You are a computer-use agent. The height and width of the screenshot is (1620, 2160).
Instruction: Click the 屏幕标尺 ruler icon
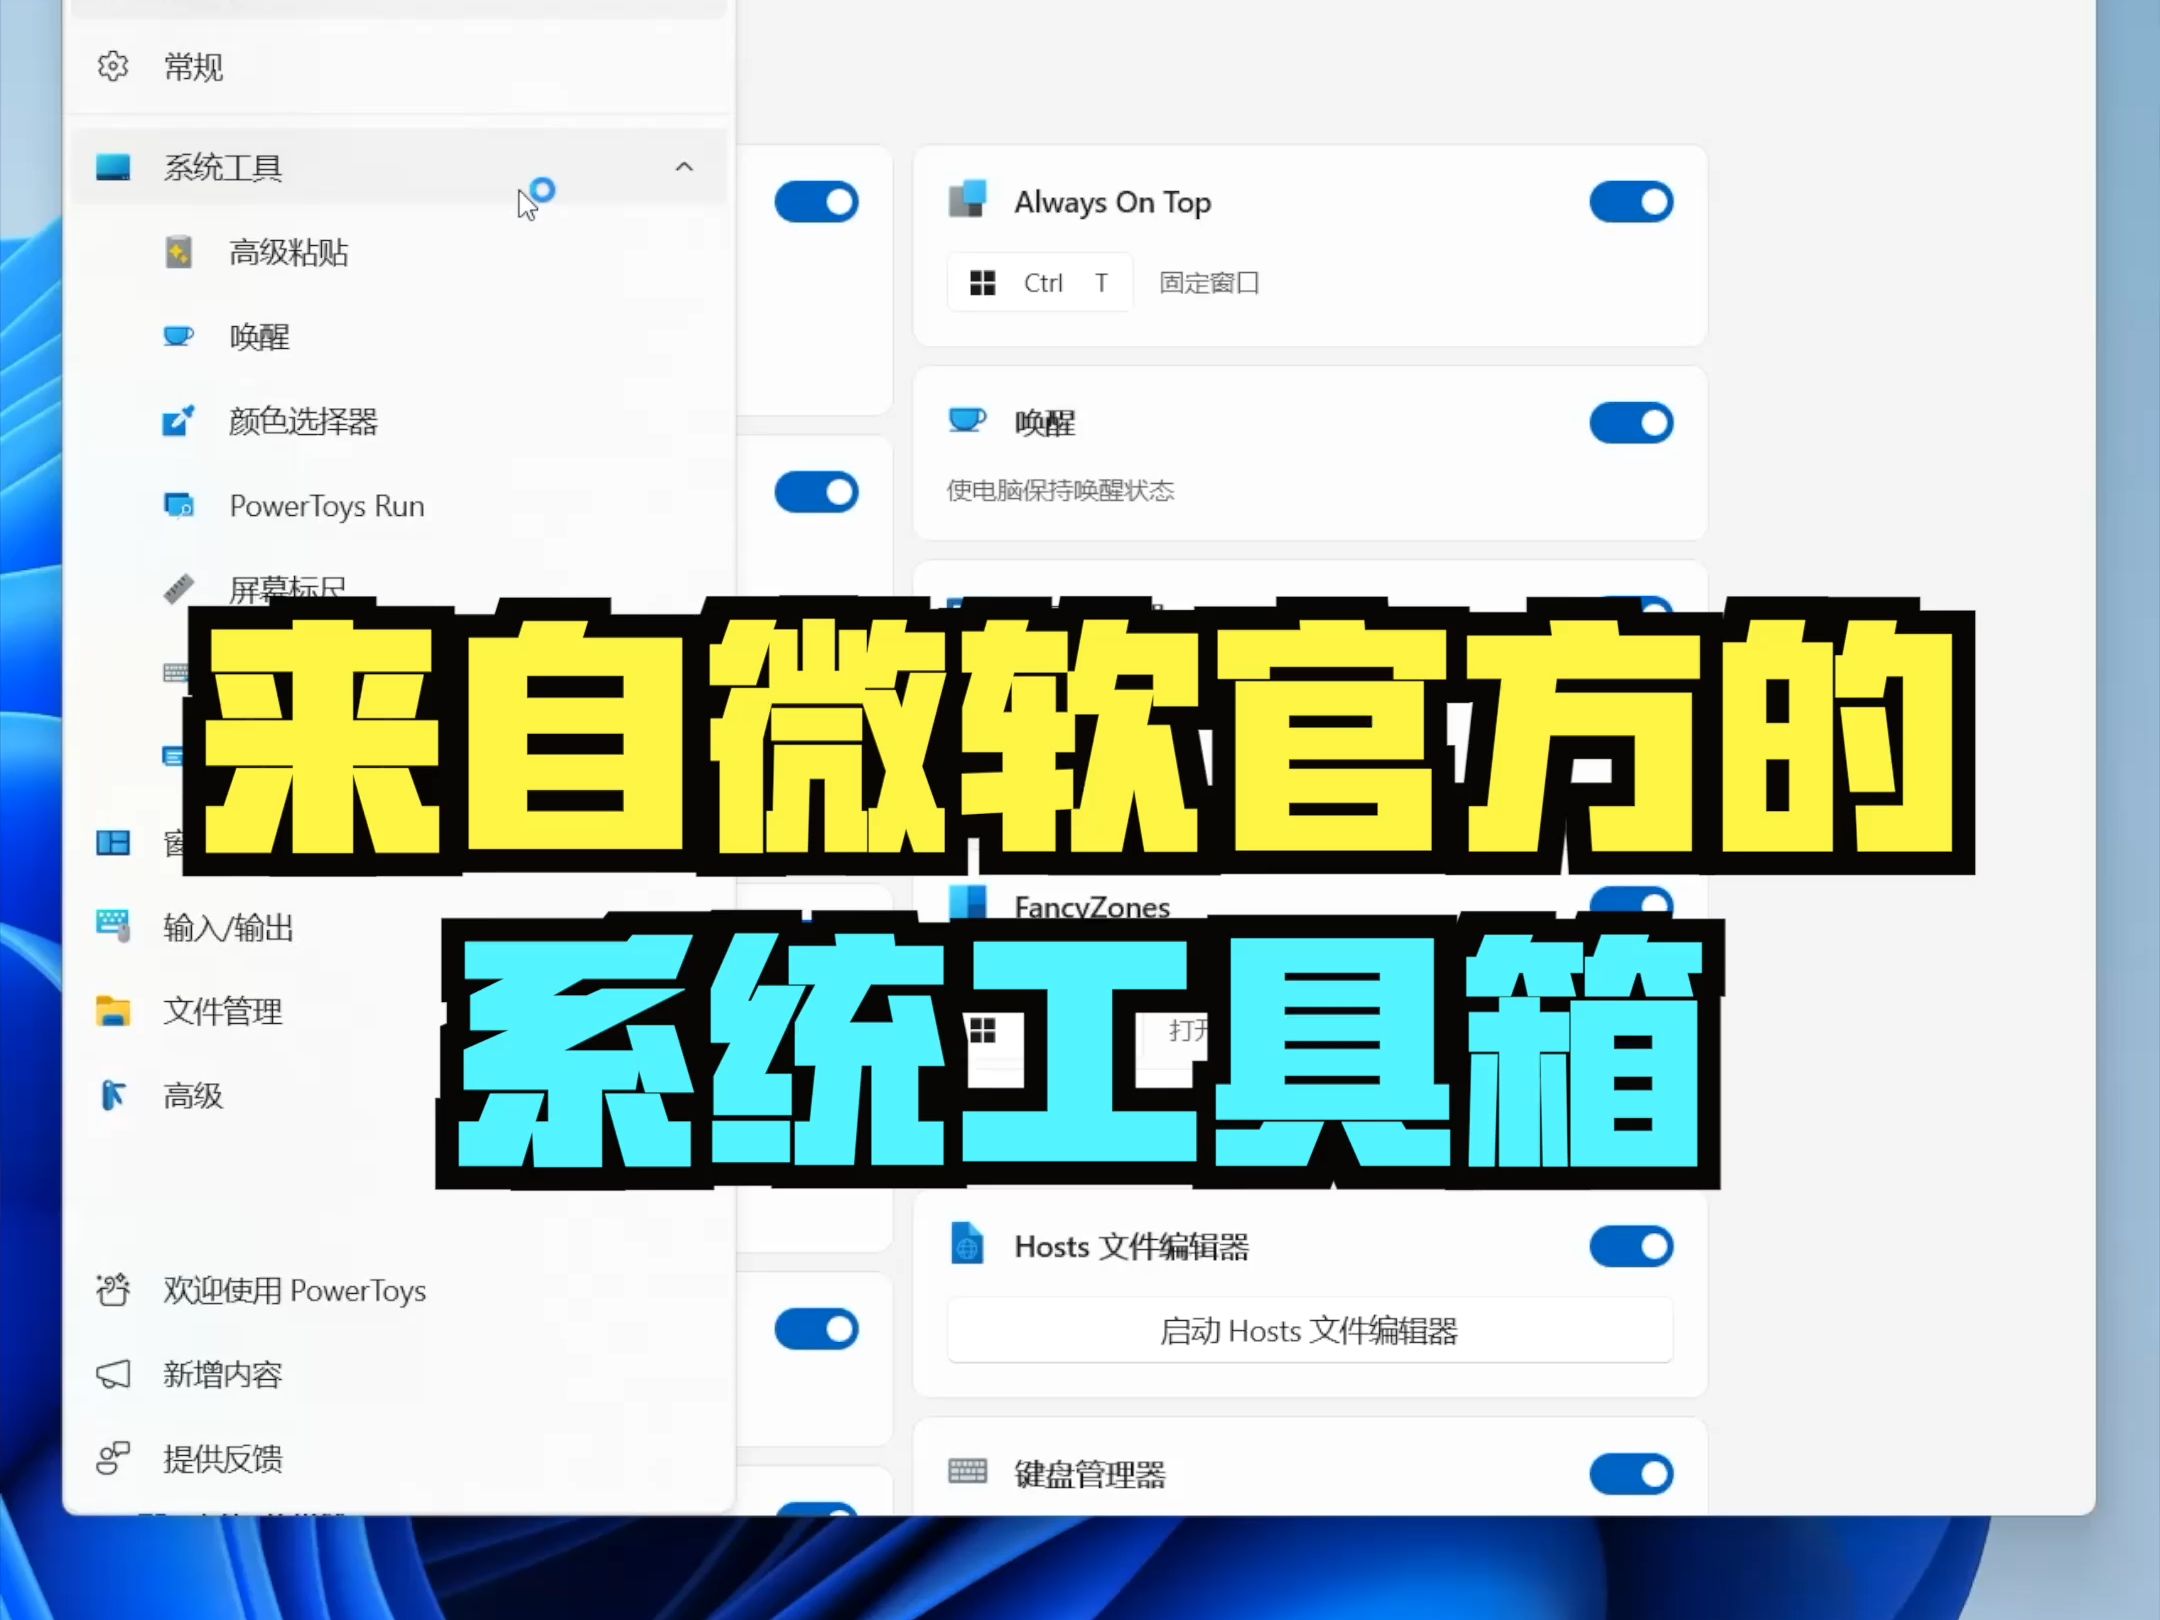click(x=179, y=589)
